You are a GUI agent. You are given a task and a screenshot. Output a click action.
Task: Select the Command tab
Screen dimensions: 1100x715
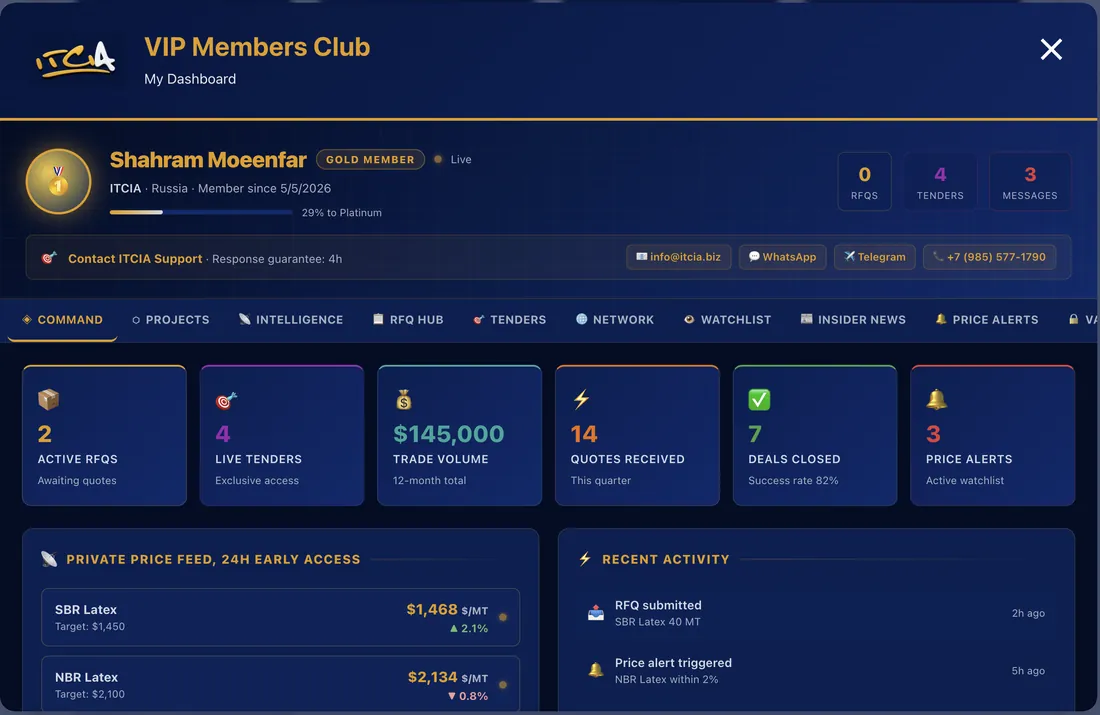[x=62, y=319]
